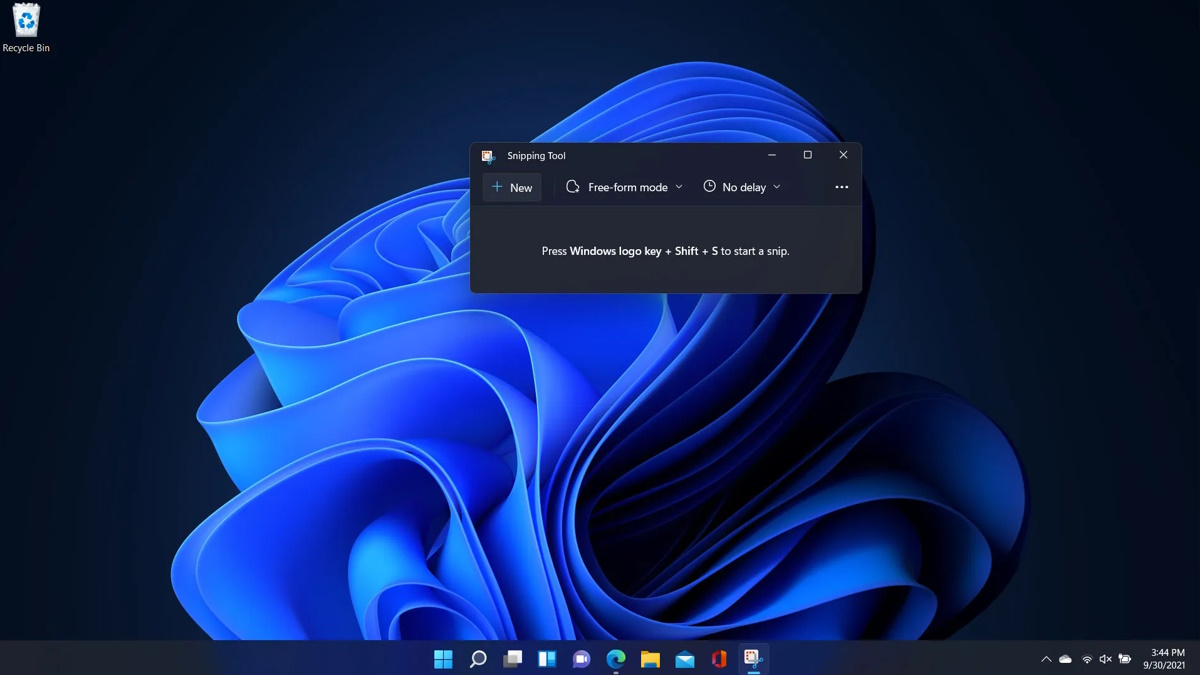Click the Wi-Fi network tray icon
Viewport: 1200px width, 675px height.
point(1087,660)
